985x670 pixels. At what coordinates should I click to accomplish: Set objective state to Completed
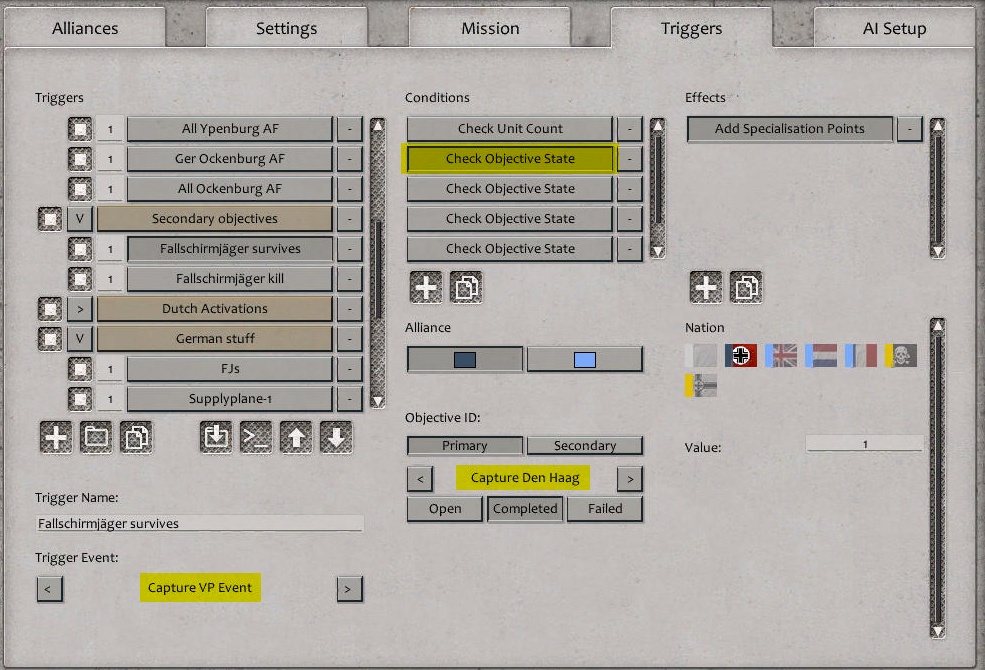(525, 509)
